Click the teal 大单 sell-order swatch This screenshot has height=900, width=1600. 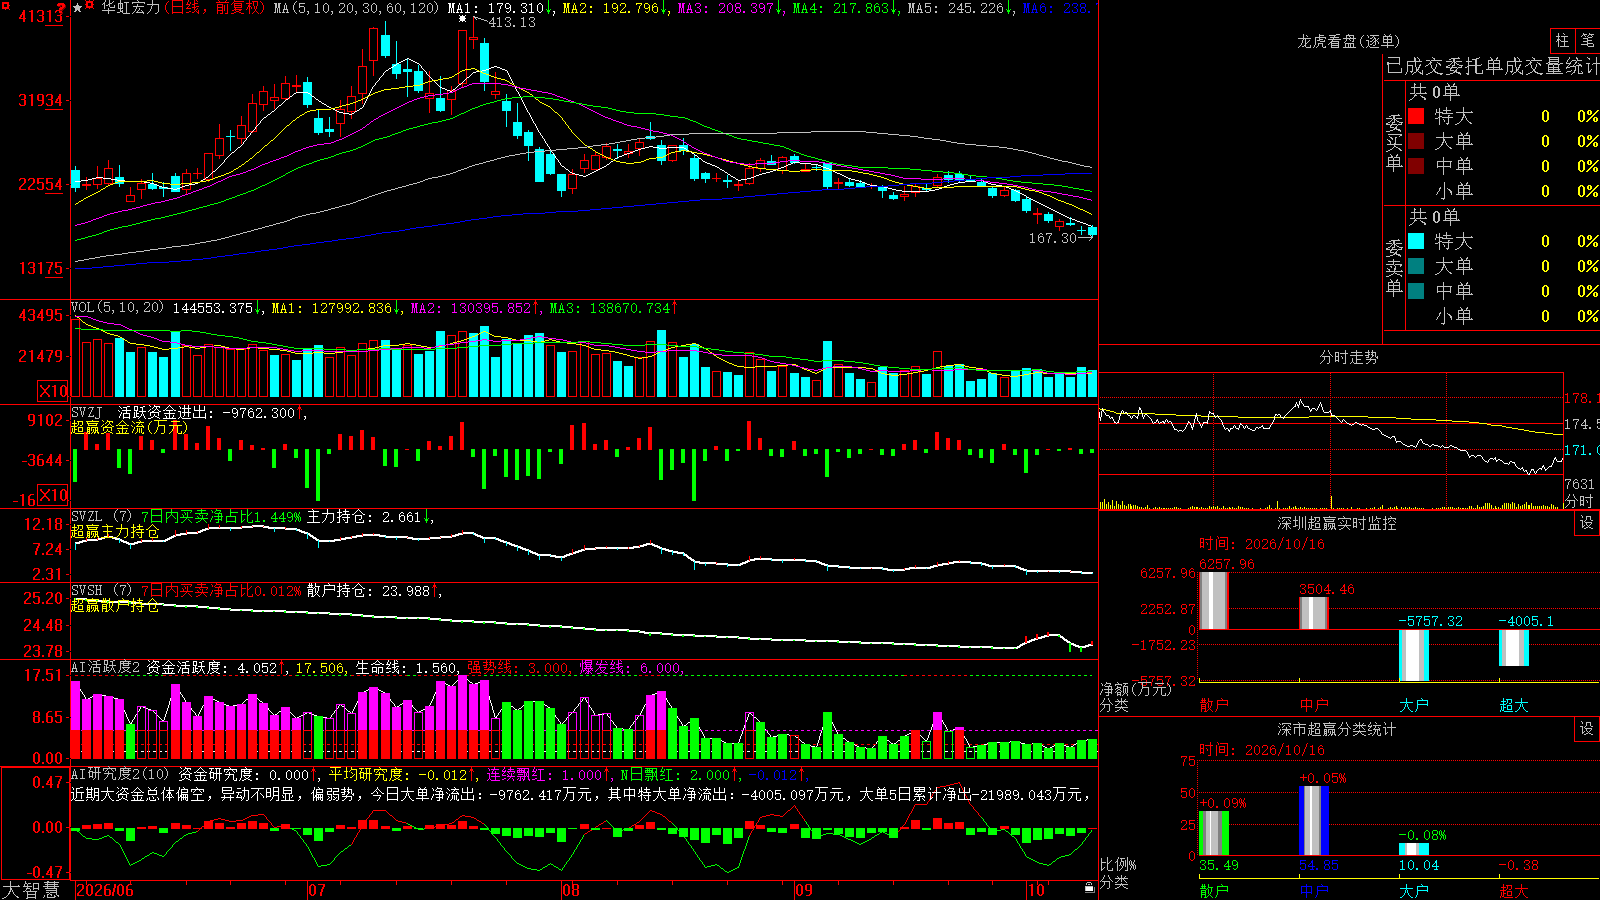(x=1416, y=266)
